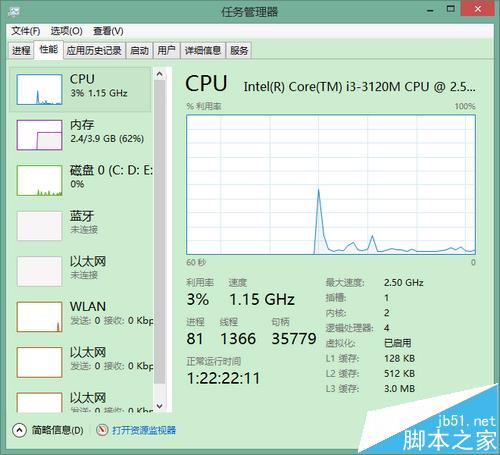The height and width of the screenshot is (455, 500).
Task: Select the CPU mini graph thumbnail
Action: click(39, 89)
